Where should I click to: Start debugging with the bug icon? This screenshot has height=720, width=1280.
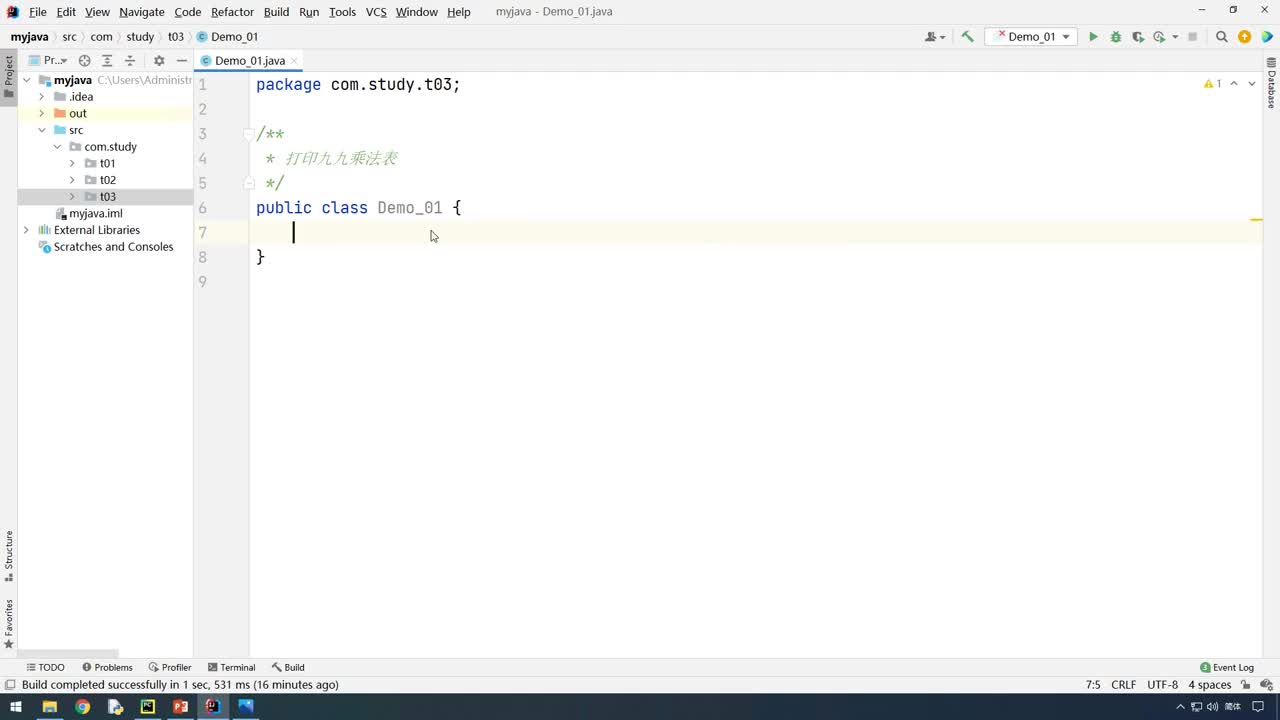[x=1116, y=37]
